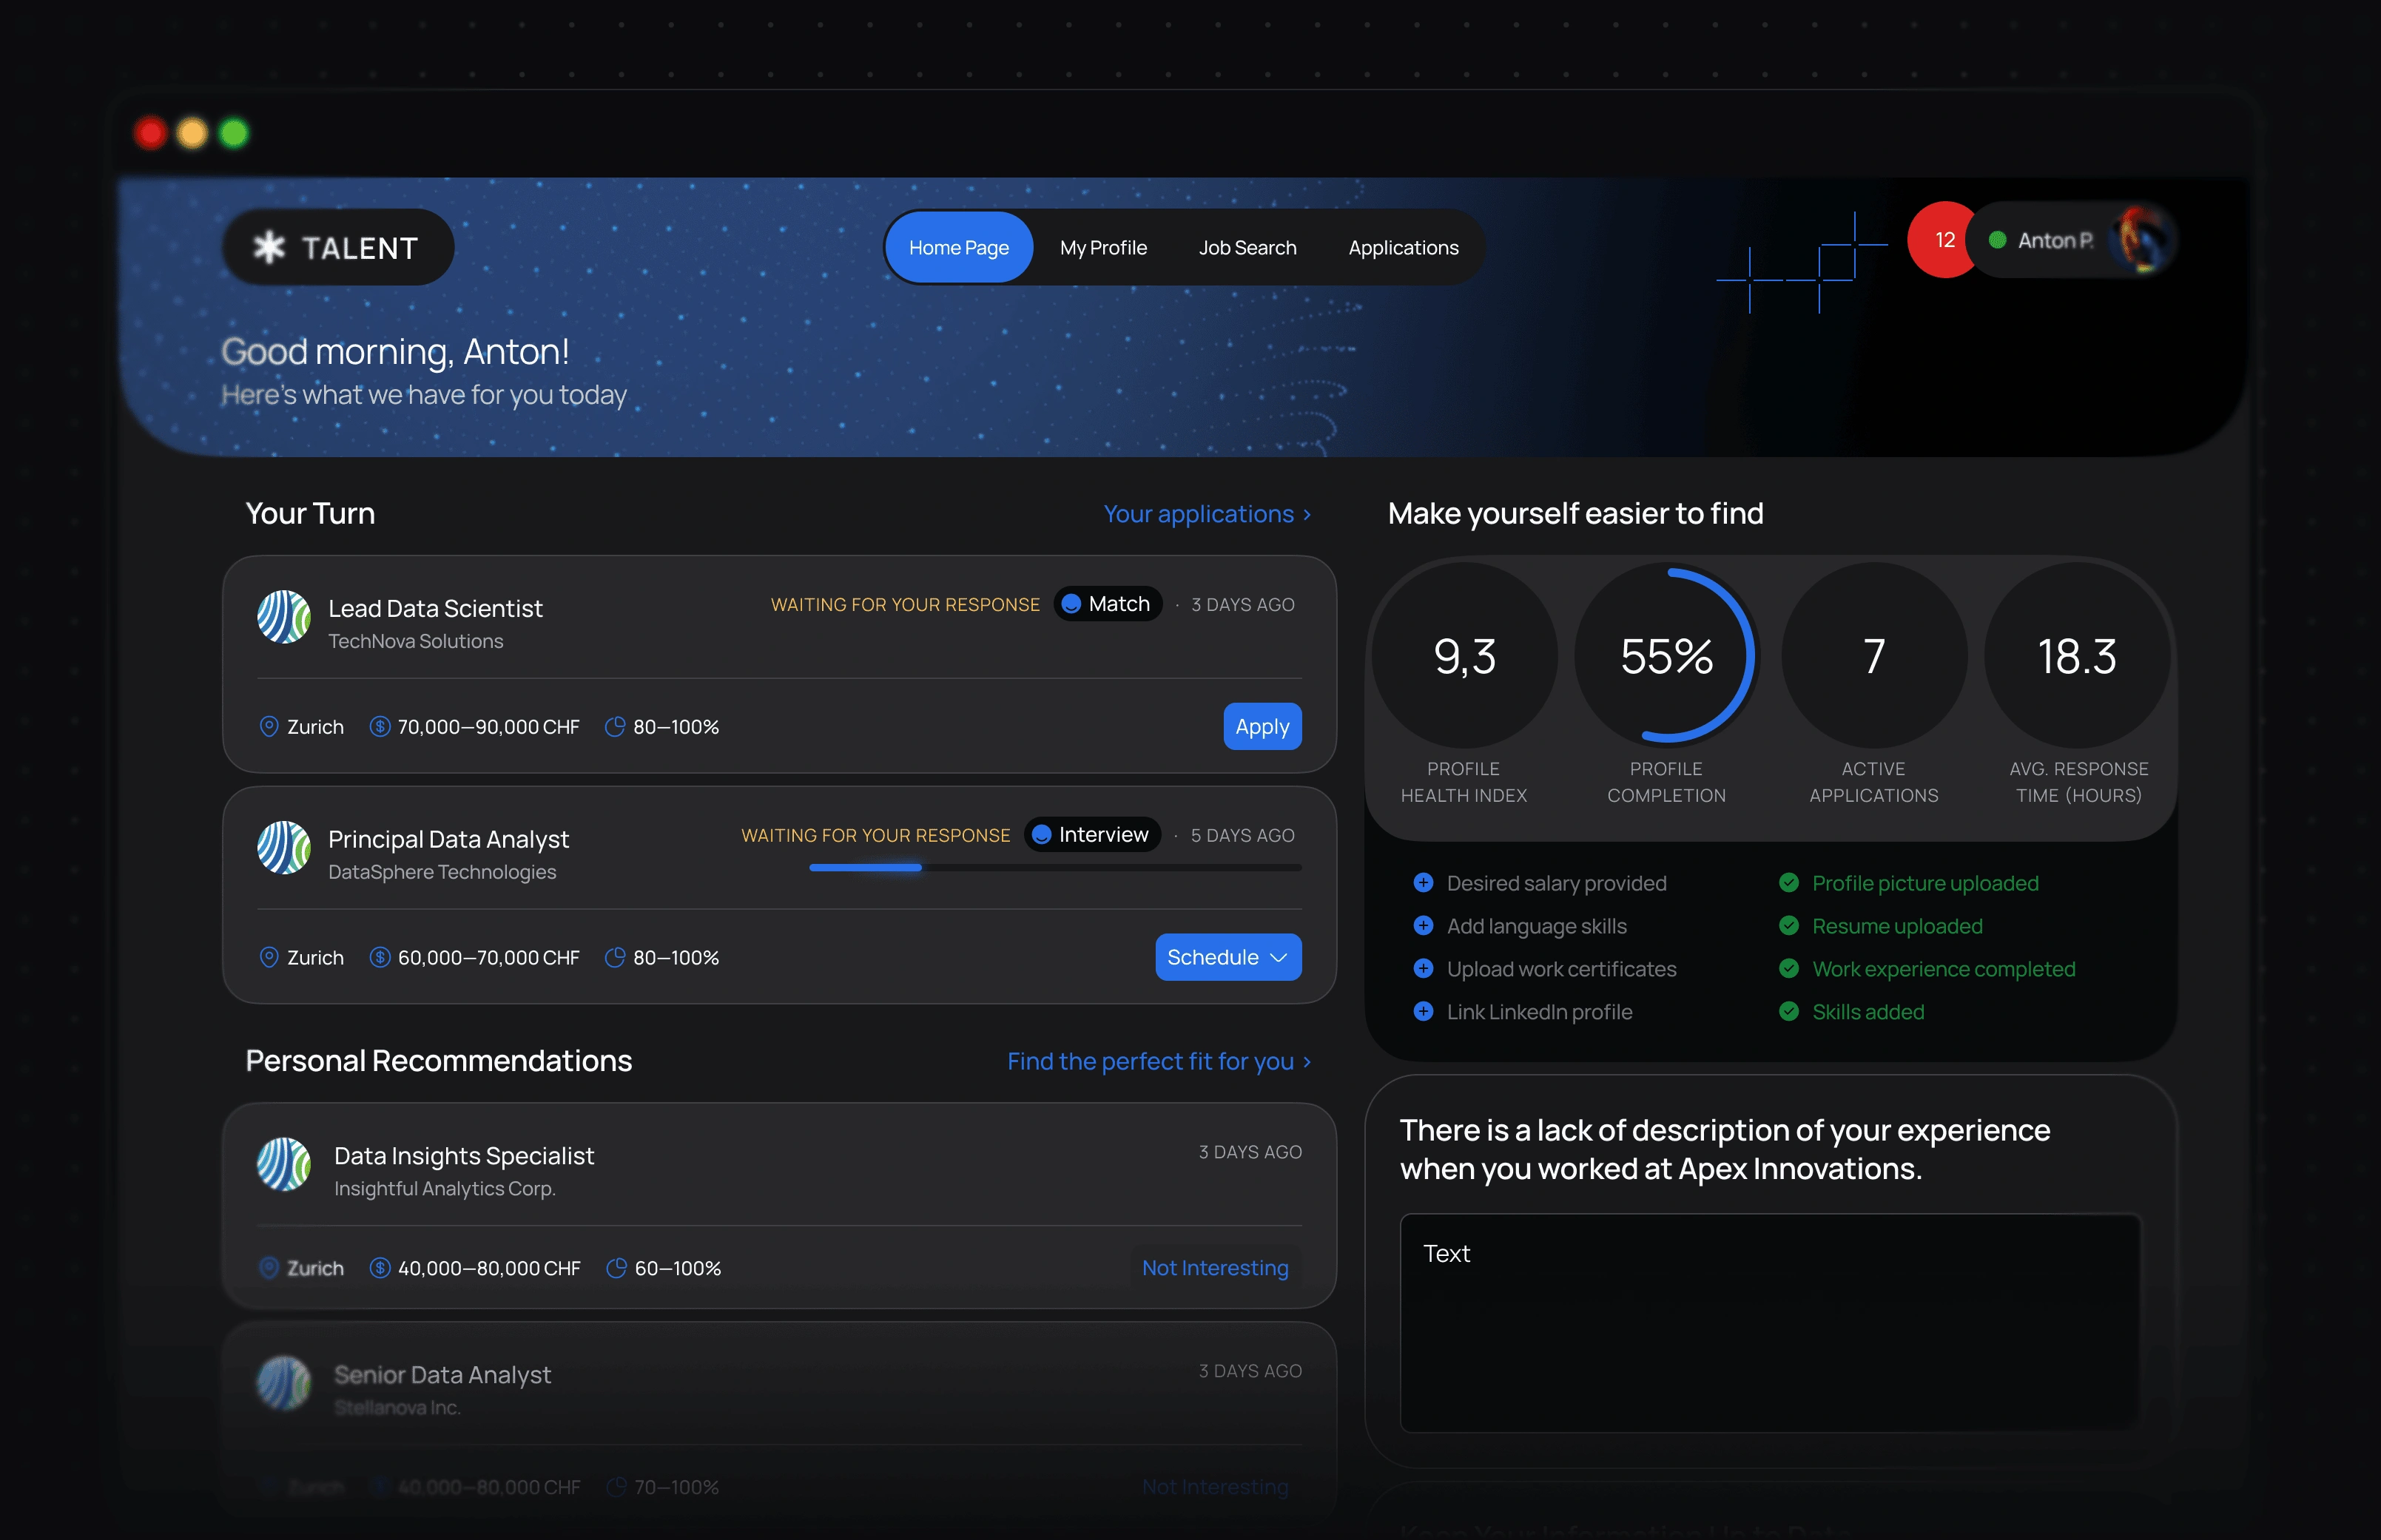Image resolution: width=2381 pixels, height=1540 pixels.
Task: Mark Senior Data Analyst as Not Interesting
Action: tap(1215, 1487)
